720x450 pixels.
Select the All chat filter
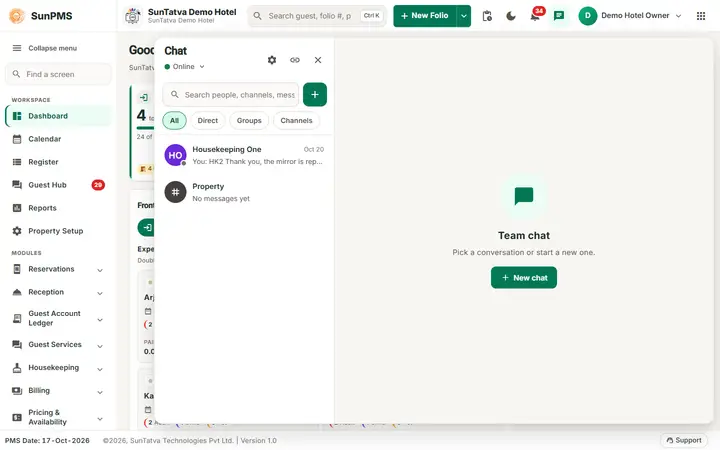pos(174,120)
